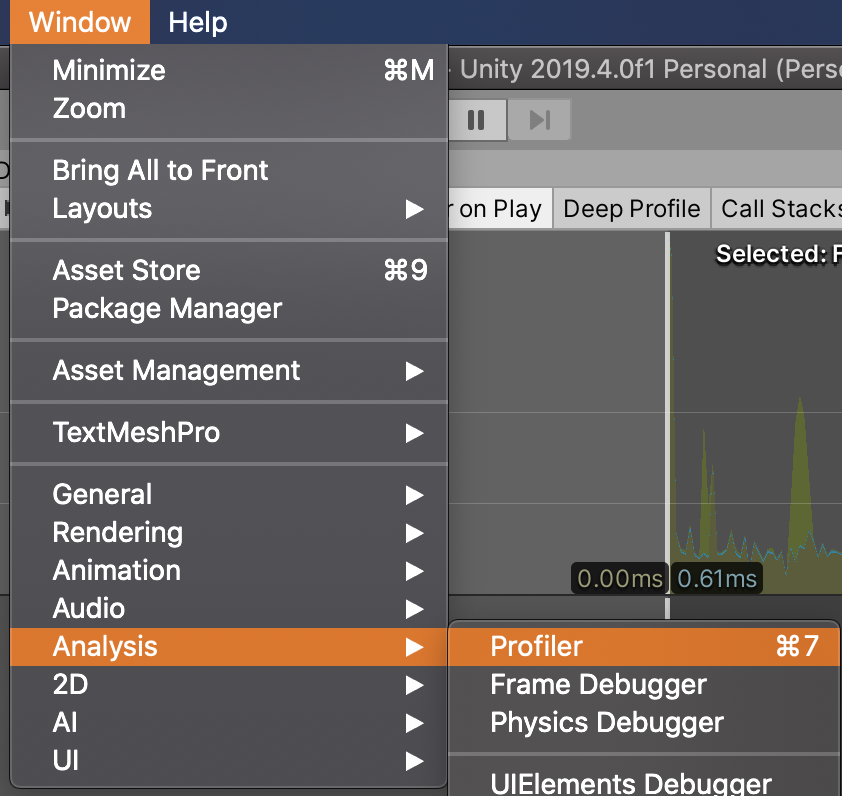Open Physics Debugger window
Screen dimensions: 842x796
point(644,723)
